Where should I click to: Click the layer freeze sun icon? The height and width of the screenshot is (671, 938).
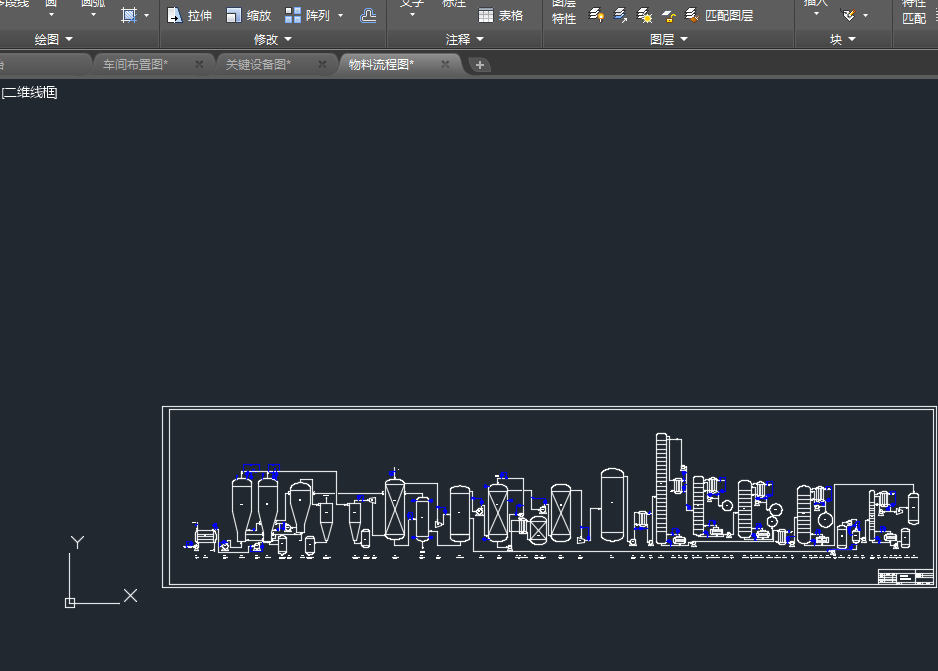(x=644, y=15)
